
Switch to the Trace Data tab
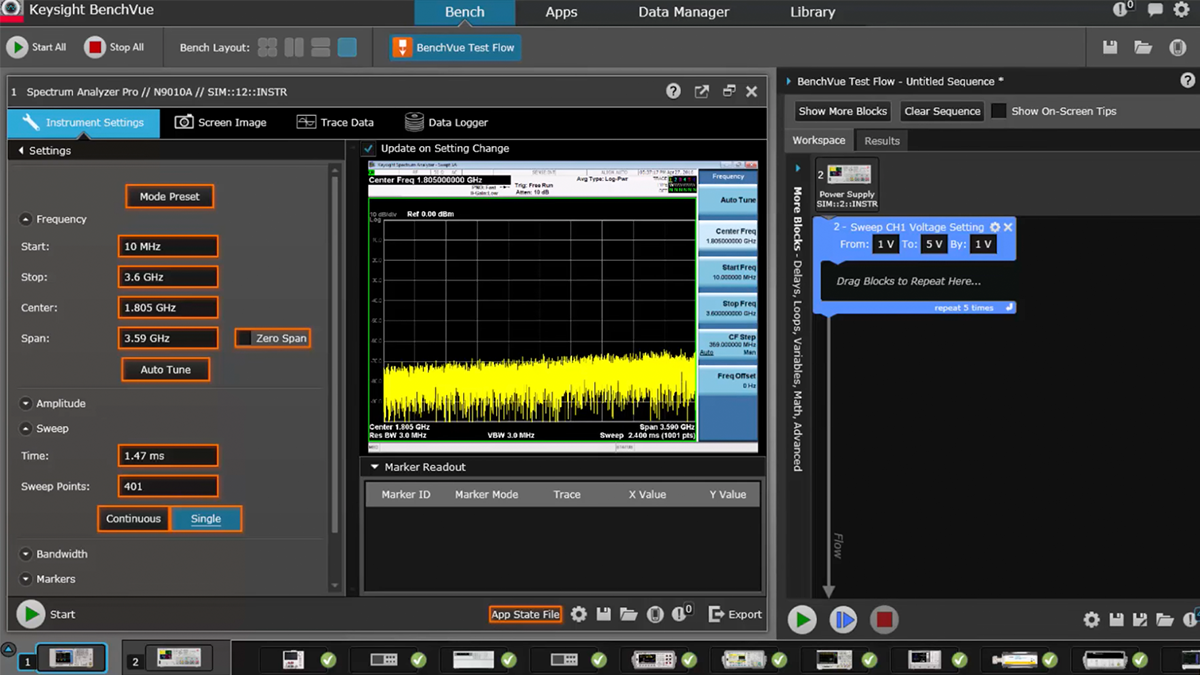(x=335, y=122)
